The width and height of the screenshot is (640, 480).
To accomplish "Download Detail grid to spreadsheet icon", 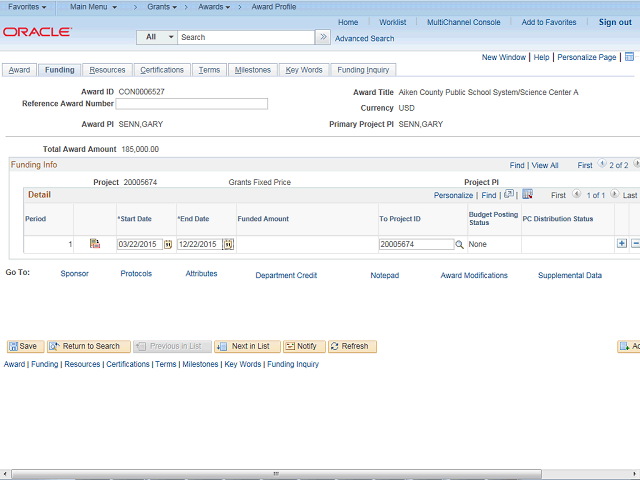I will (x=527, y=194).
